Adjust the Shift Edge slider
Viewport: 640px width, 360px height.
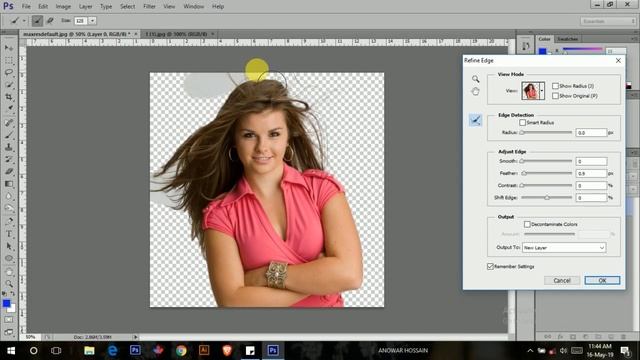[x=547, y=198]
